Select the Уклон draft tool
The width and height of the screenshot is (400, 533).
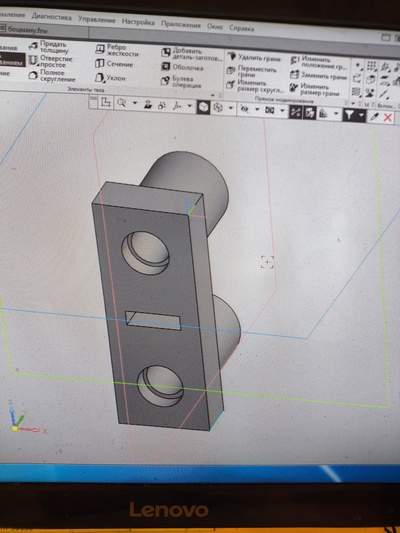point(110,78)
